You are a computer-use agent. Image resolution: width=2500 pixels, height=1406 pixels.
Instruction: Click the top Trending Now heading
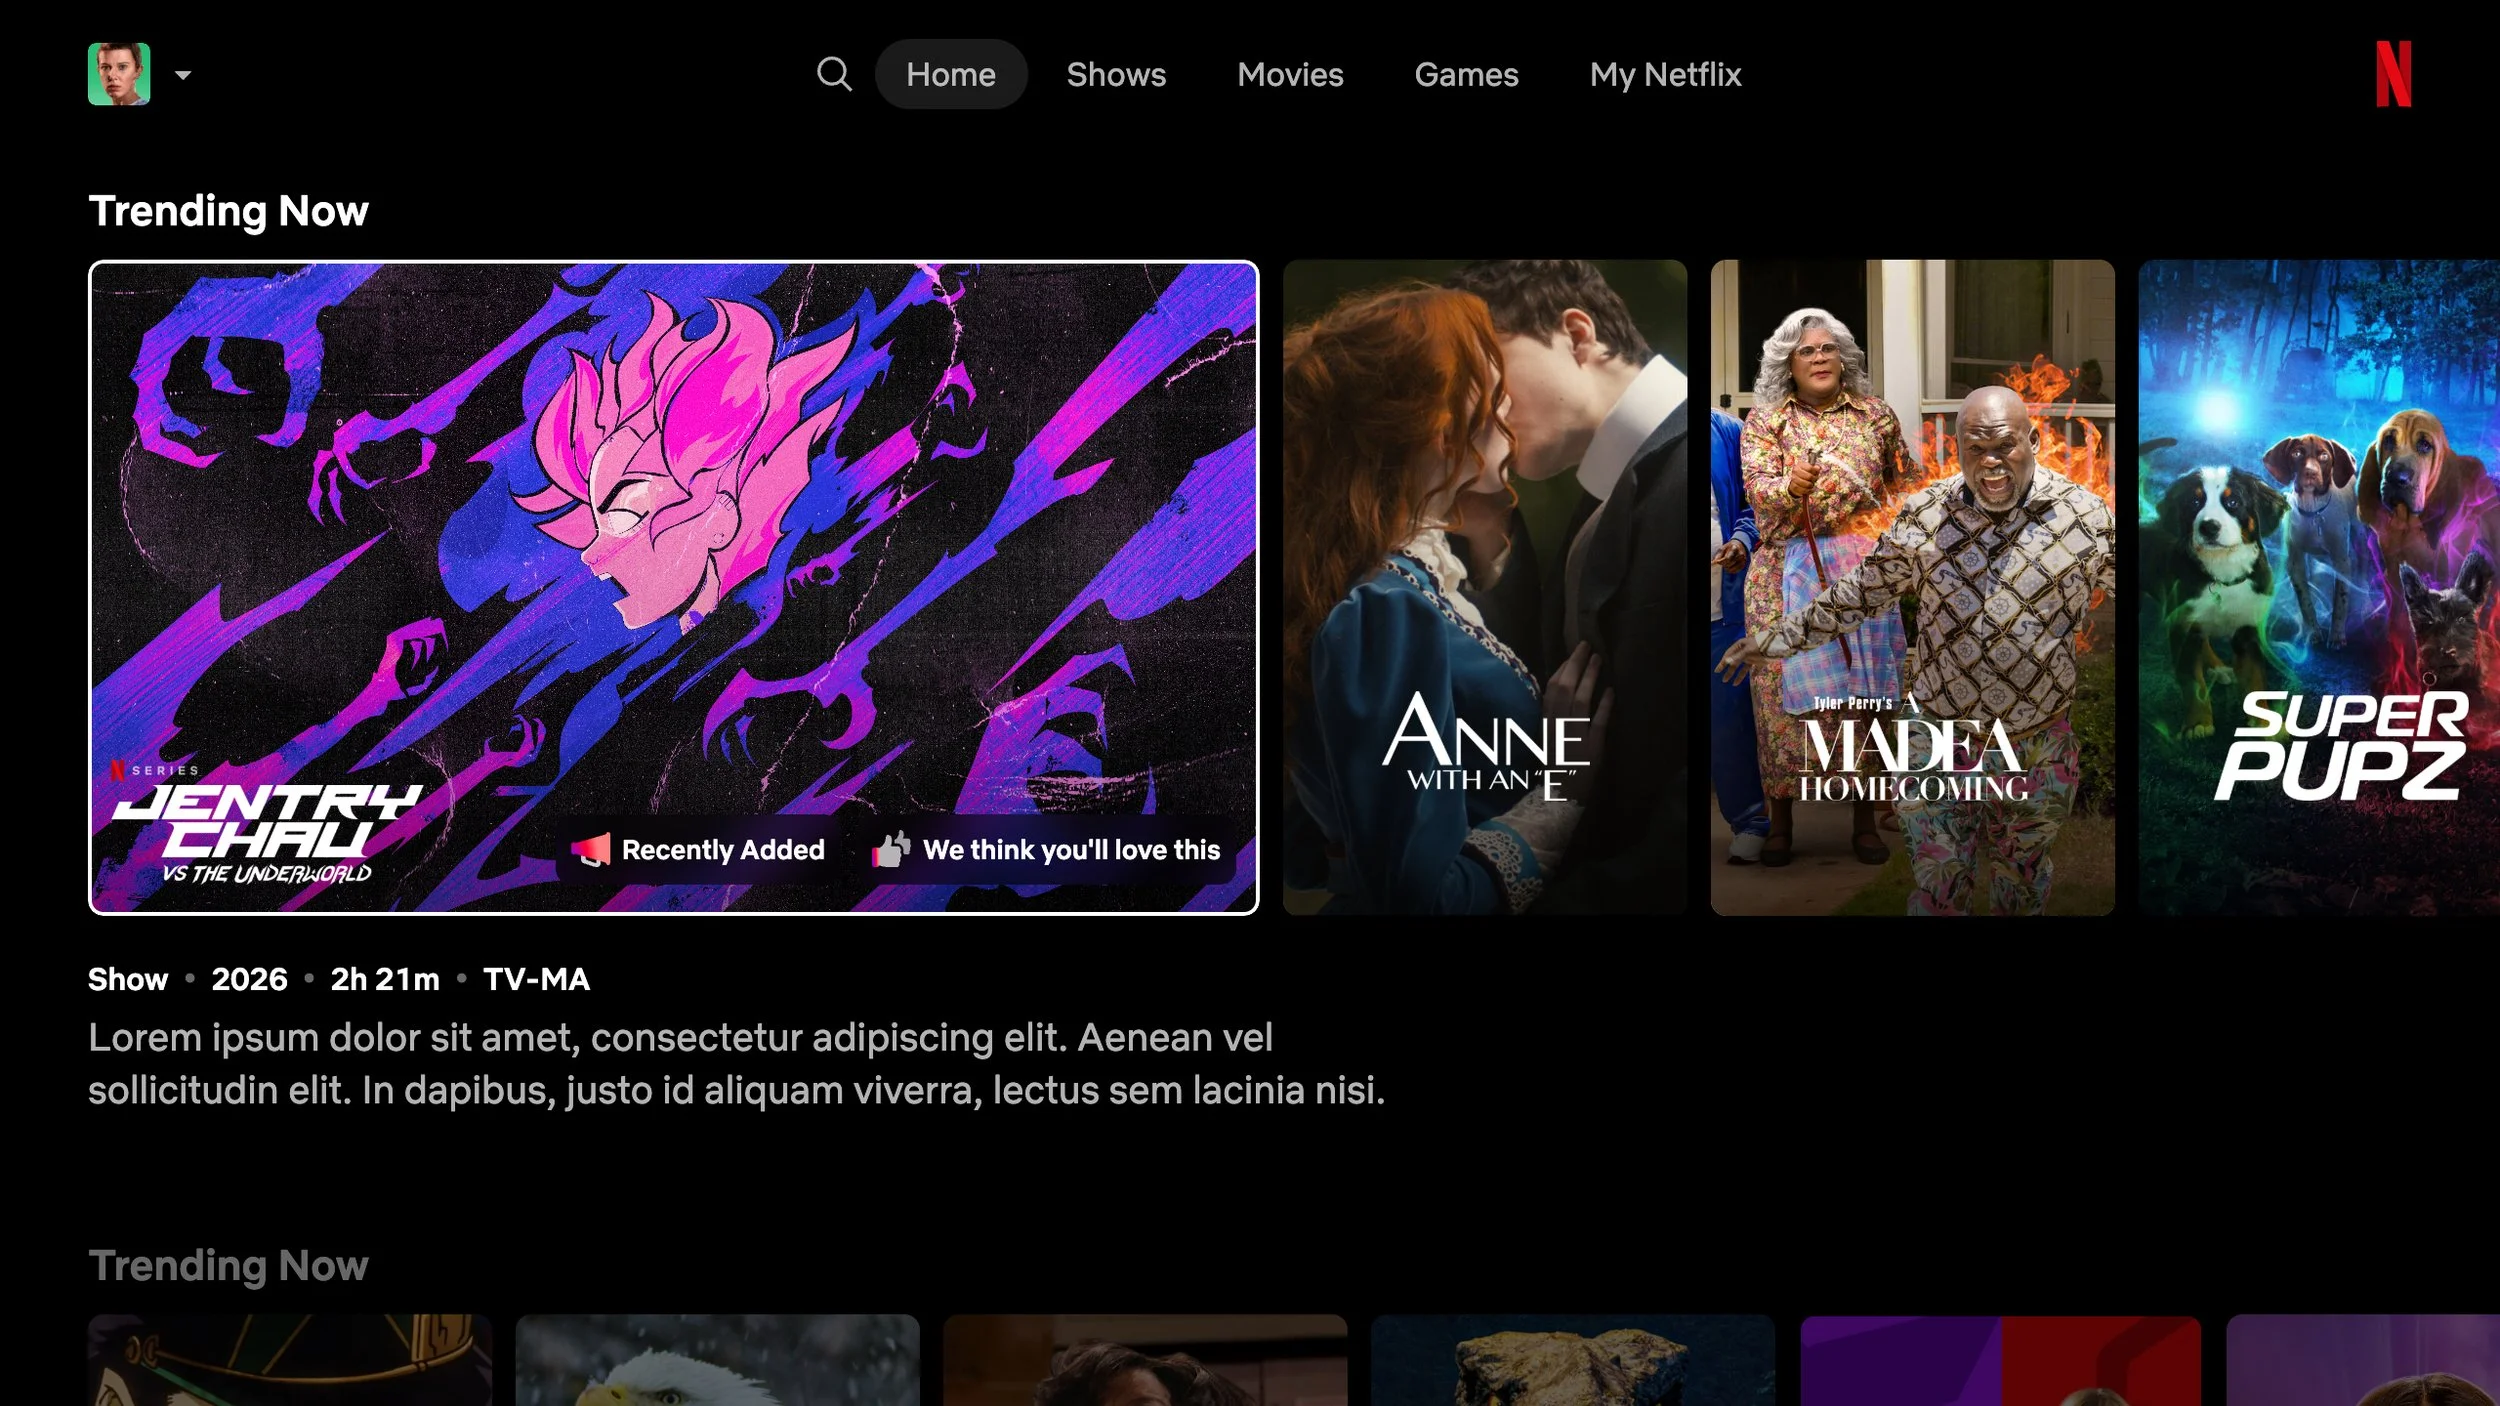click(229, 211)
